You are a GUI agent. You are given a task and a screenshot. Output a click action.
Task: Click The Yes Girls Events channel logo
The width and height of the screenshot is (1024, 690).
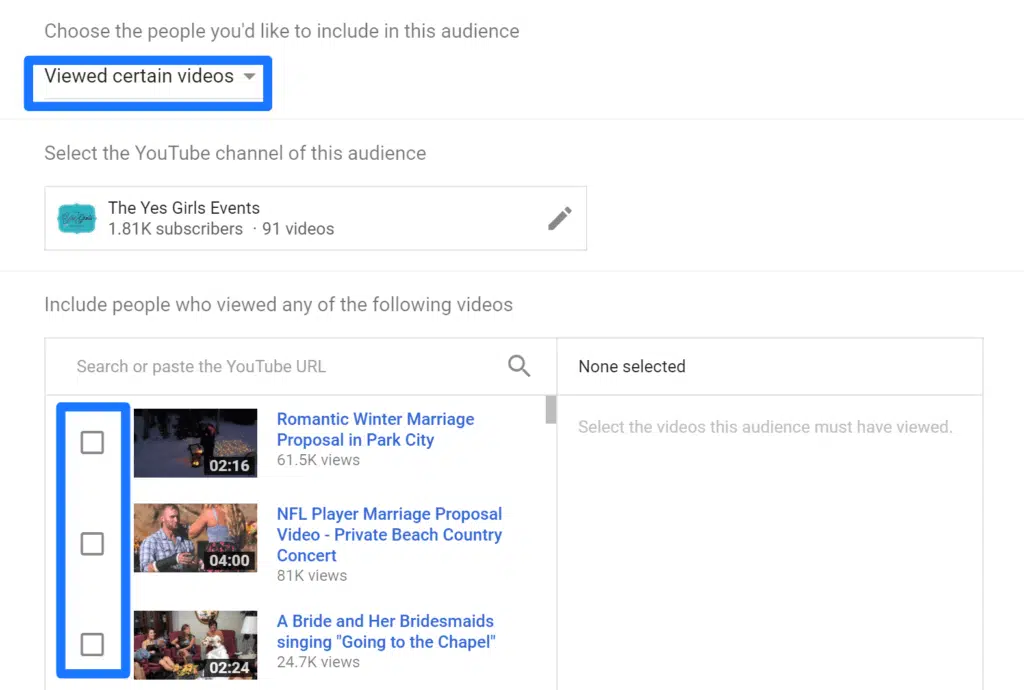click(76, 218)
